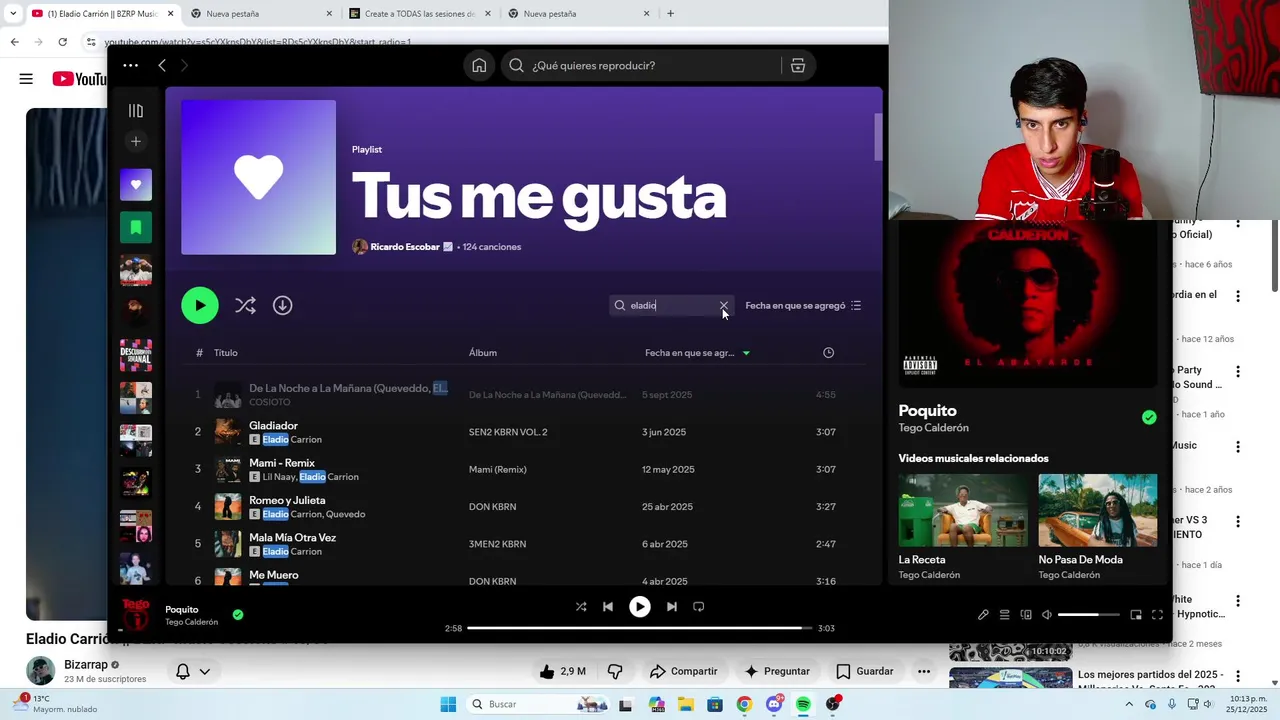
Task: Open the Spotify three-dots main menu
Action: click(130, 65)
